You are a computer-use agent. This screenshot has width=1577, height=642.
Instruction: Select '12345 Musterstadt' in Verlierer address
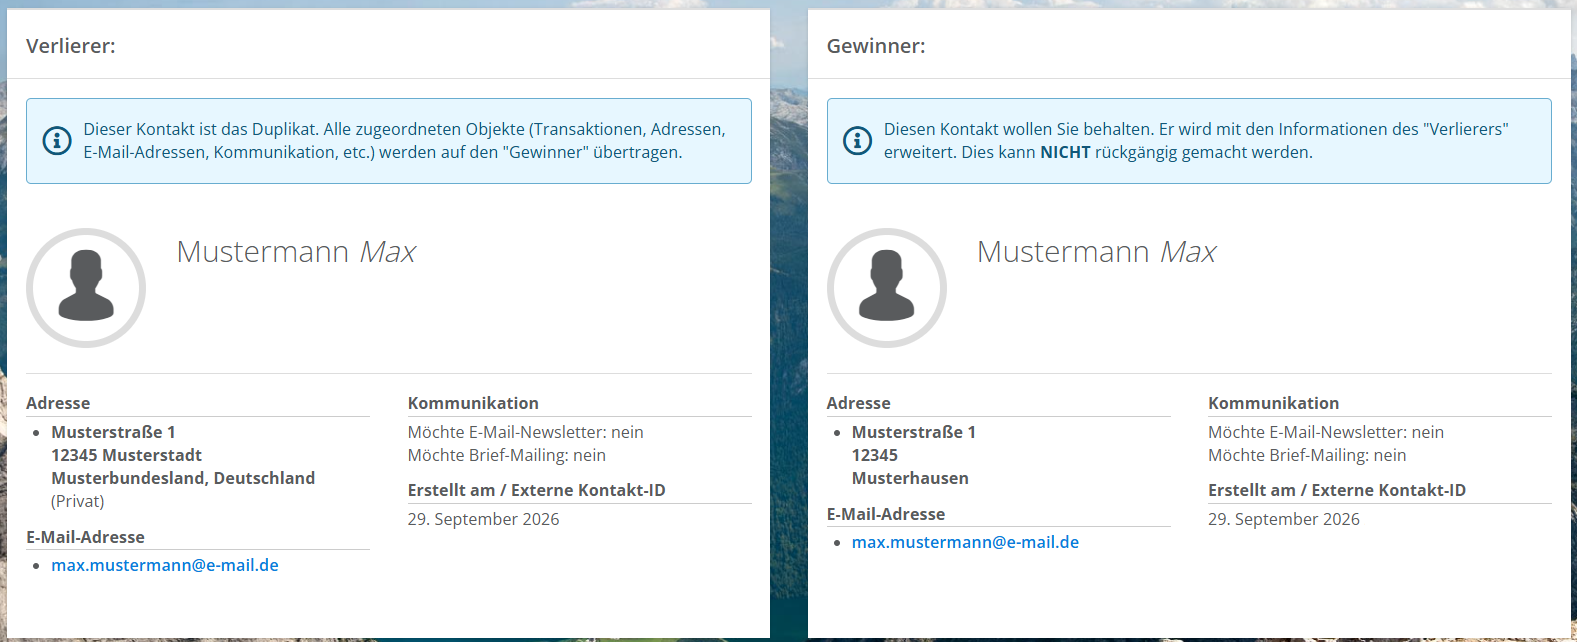pos(127,455)
